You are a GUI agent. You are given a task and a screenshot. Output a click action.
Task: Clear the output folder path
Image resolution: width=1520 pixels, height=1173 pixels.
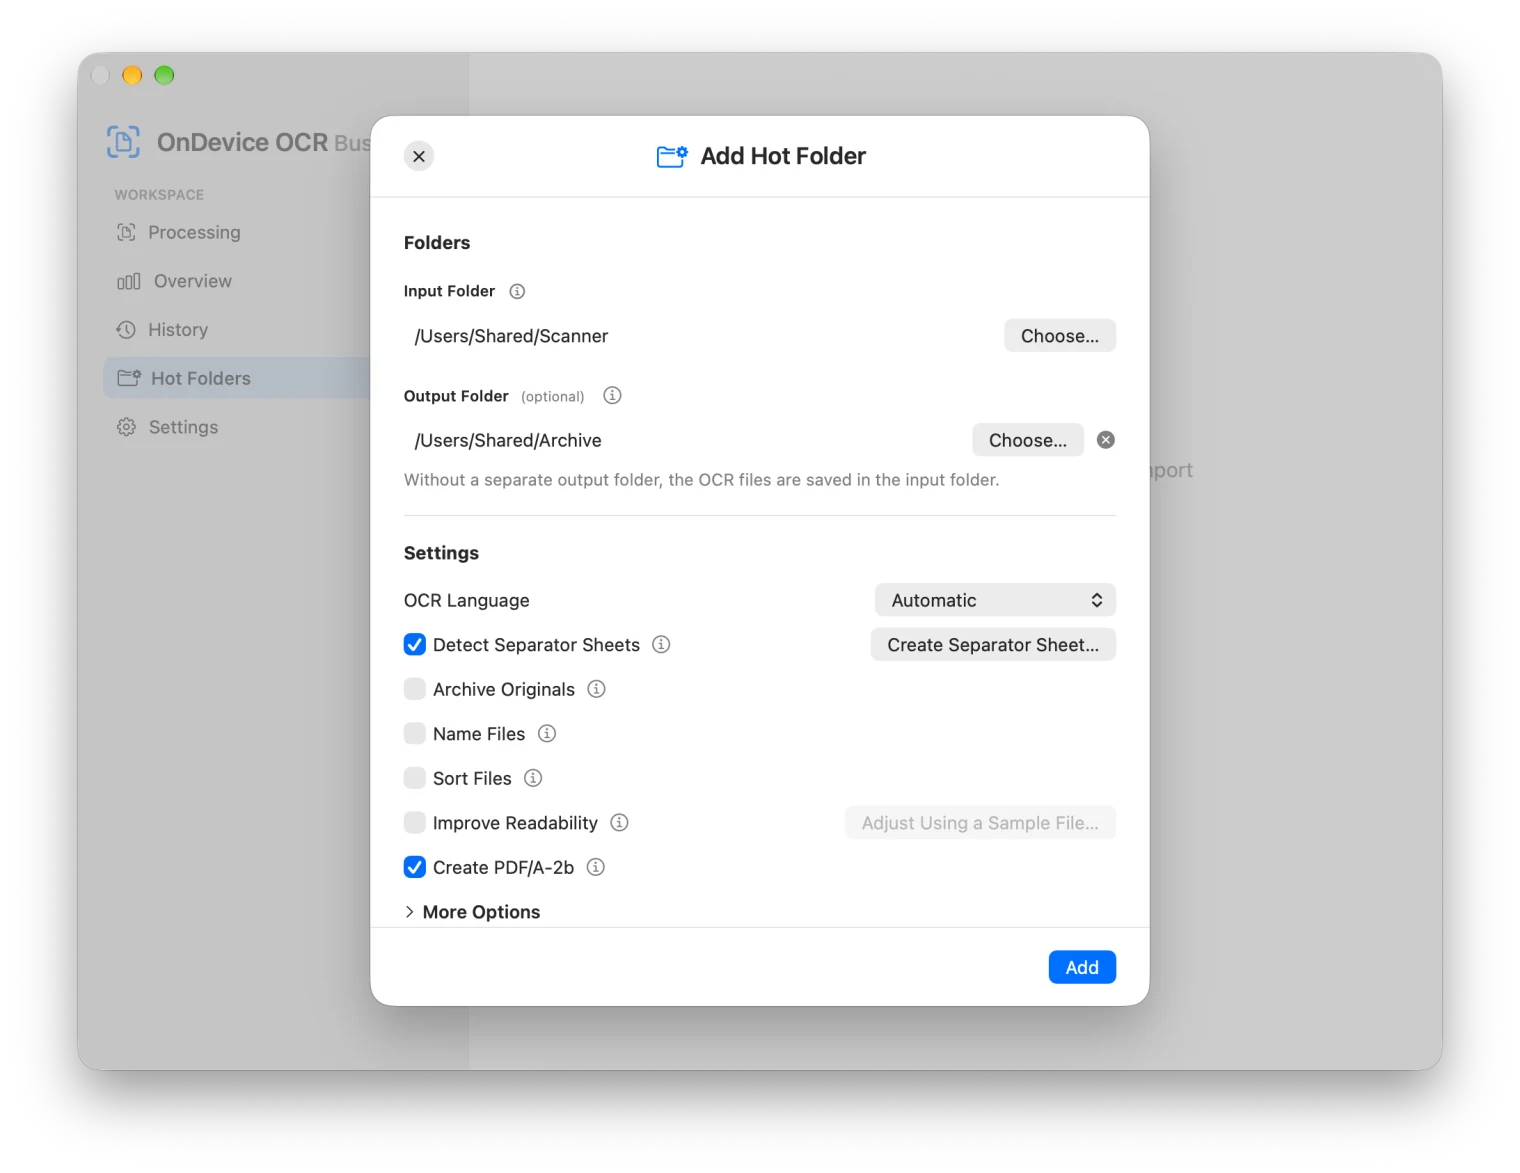coord(1106,440)
